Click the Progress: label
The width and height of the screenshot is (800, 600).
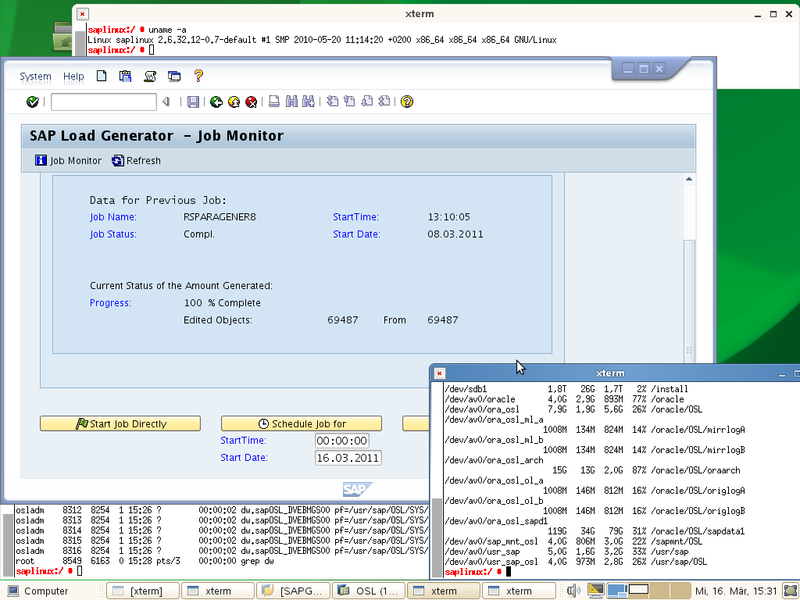coord(110,303)
